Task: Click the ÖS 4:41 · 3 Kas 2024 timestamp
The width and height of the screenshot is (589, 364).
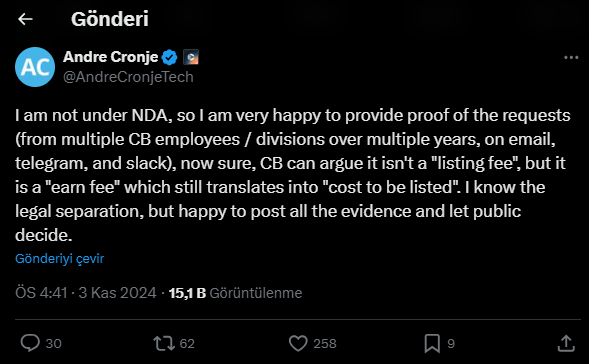Action: coord(86,293)
